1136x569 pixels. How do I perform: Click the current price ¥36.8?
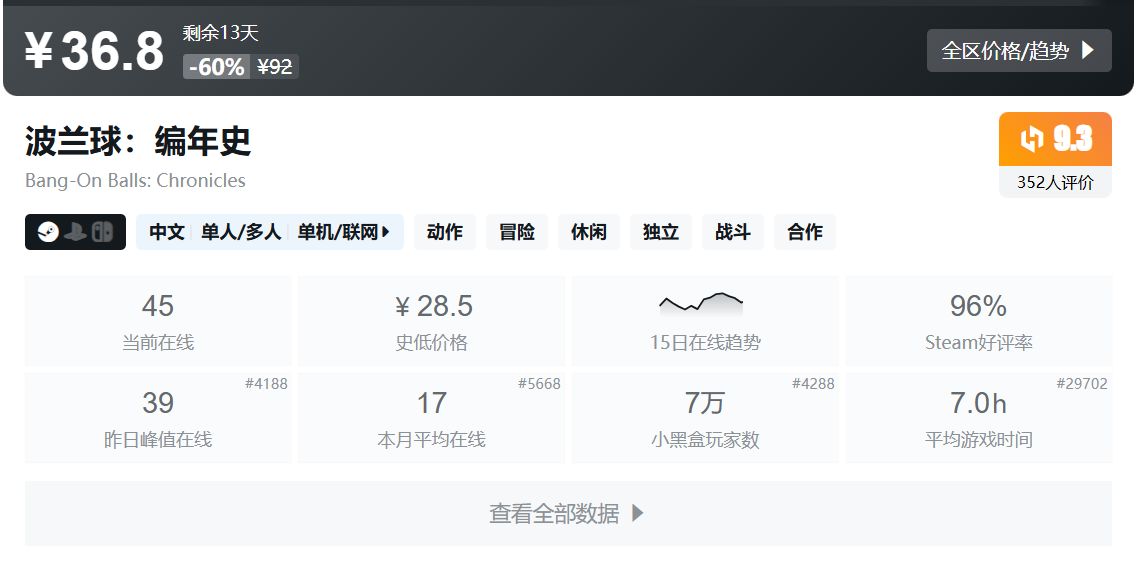(x=94, y=51)
